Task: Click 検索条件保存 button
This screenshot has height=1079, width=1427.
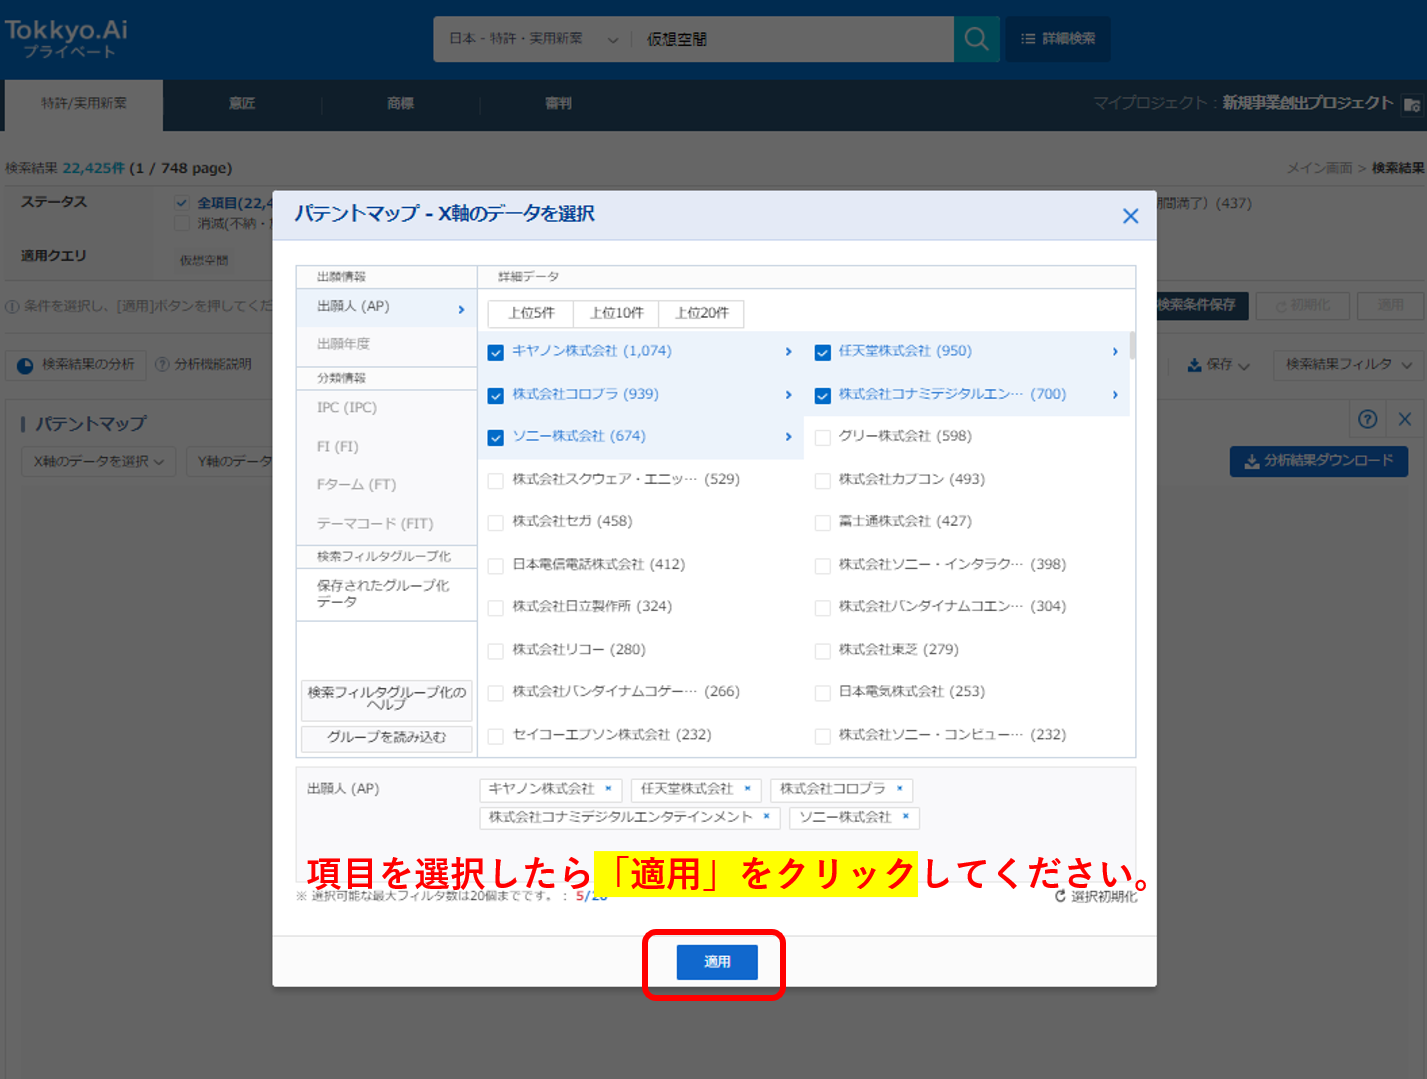Action: [x=1198, y=305]
